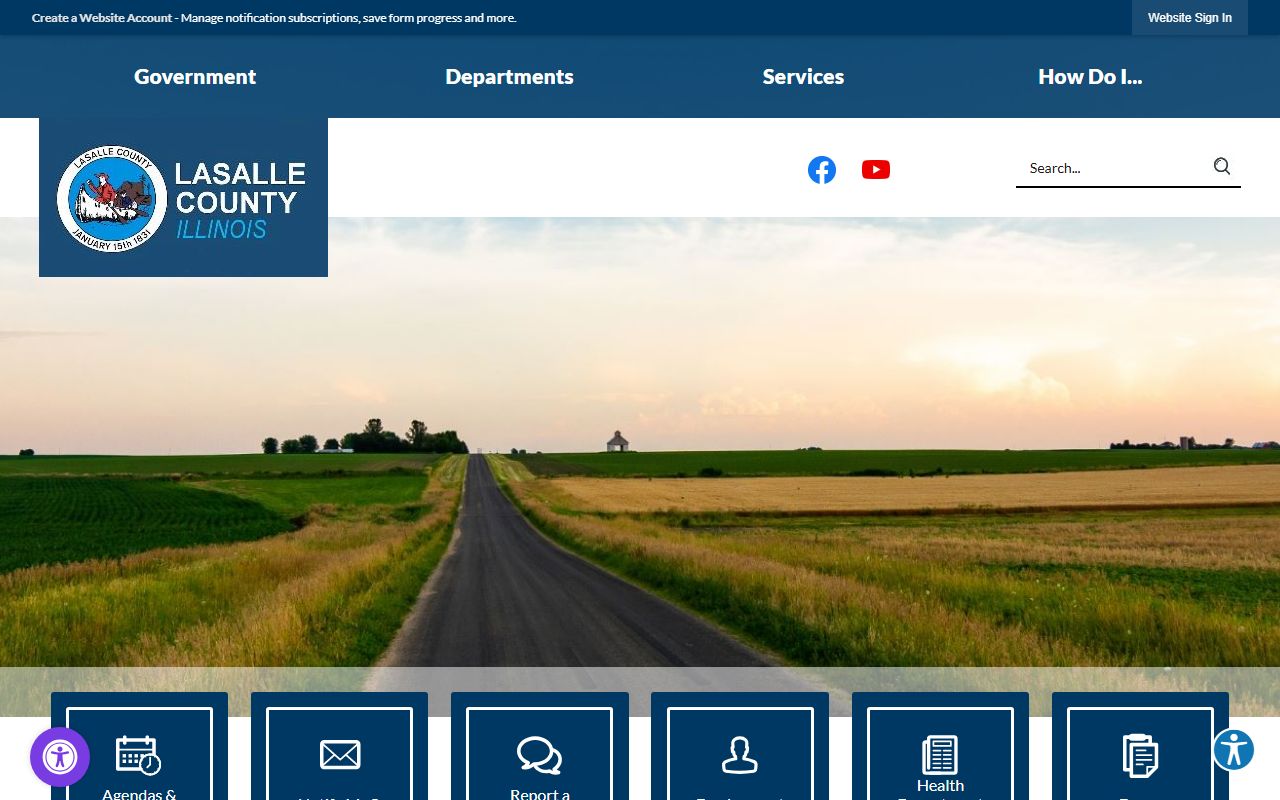The width and height of the screenshot is (1280, 800).
Task: Click into the Search input field
Action: [x=1115, y=168]
